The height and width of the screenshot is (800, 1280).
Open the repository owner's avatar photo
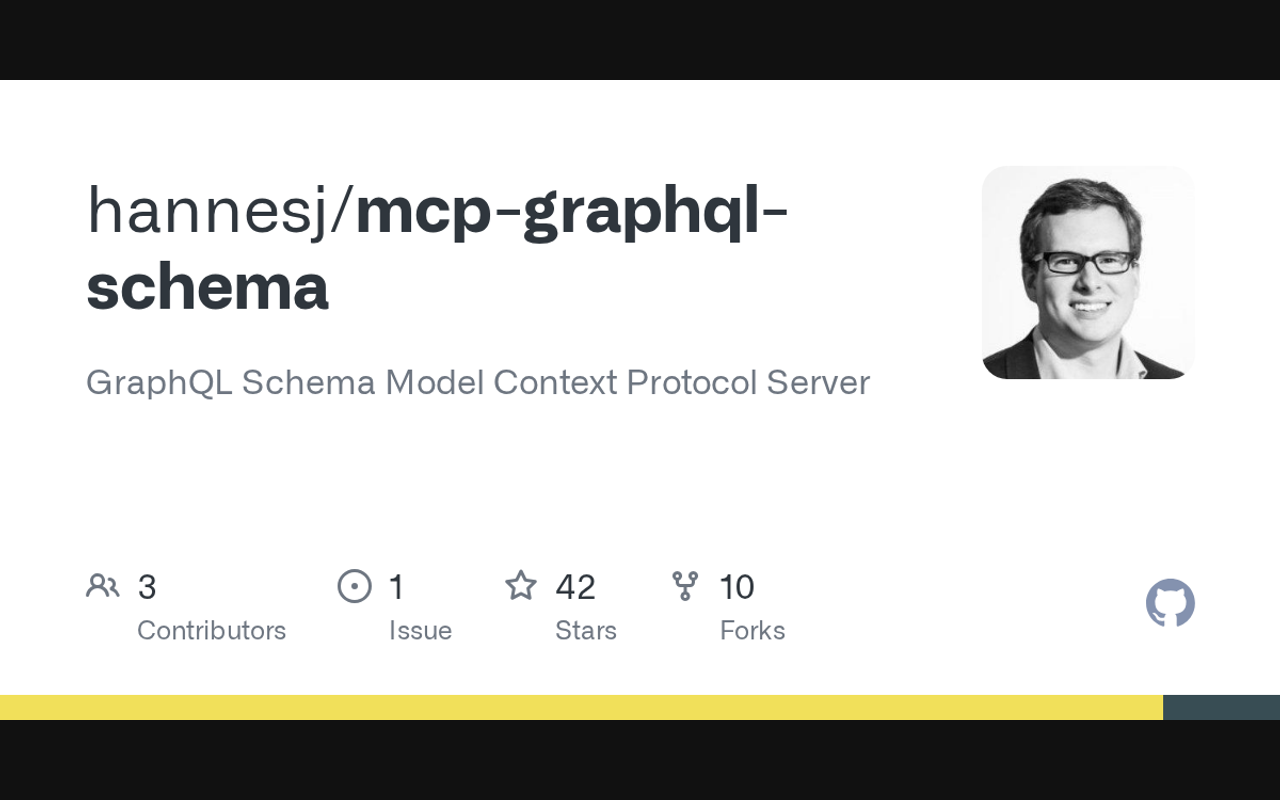click(x=1088, y=273)
